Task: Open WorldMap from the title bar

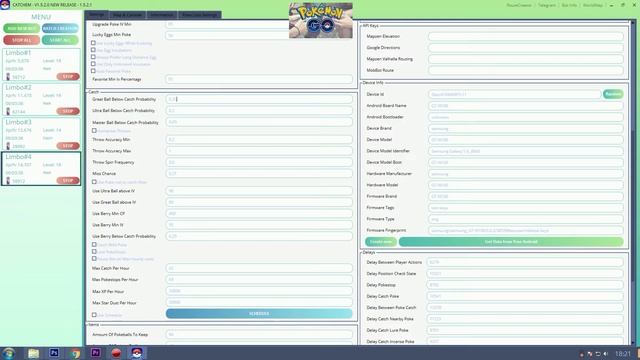Action: (593, 5)
